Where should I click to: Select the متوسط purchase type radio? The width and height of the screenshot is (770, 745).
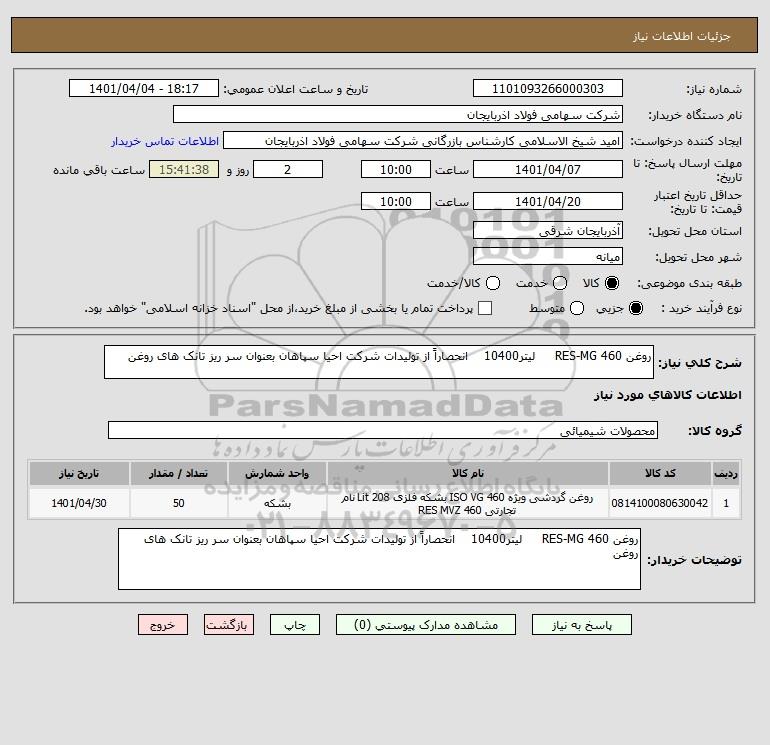tap(577, 308)
